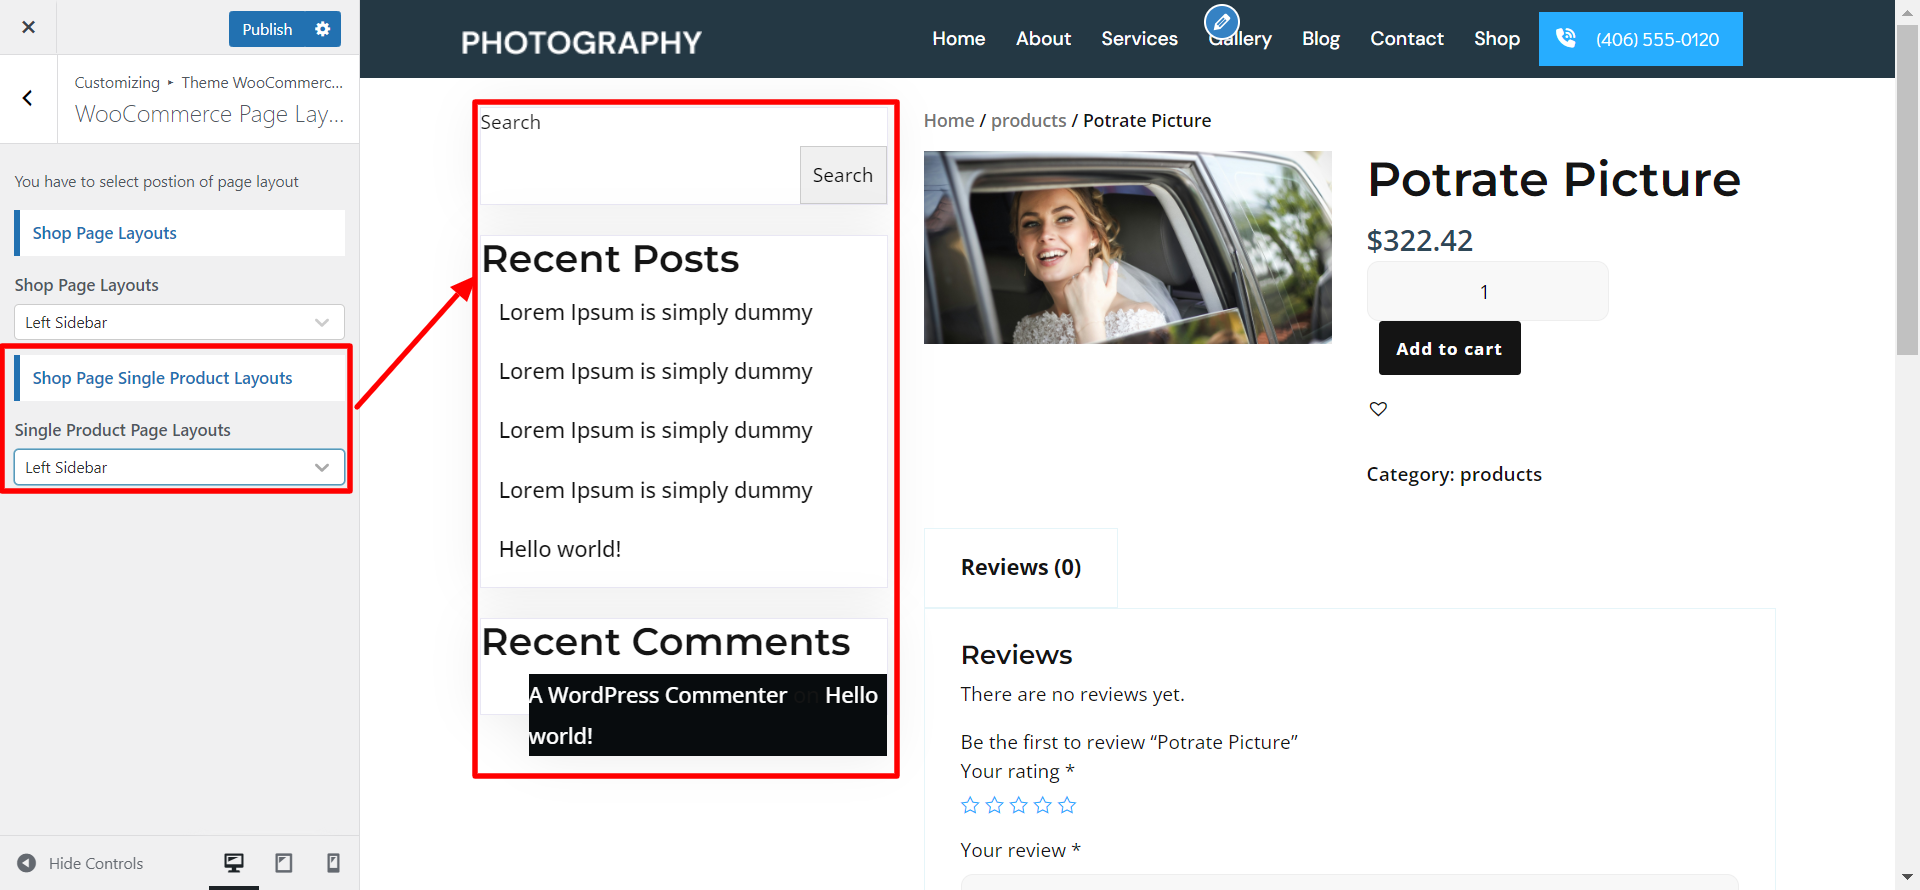This screenshot has width=1920, height=890.
Task: Click the product quantity input field
Action: (x=1486, y=292)
